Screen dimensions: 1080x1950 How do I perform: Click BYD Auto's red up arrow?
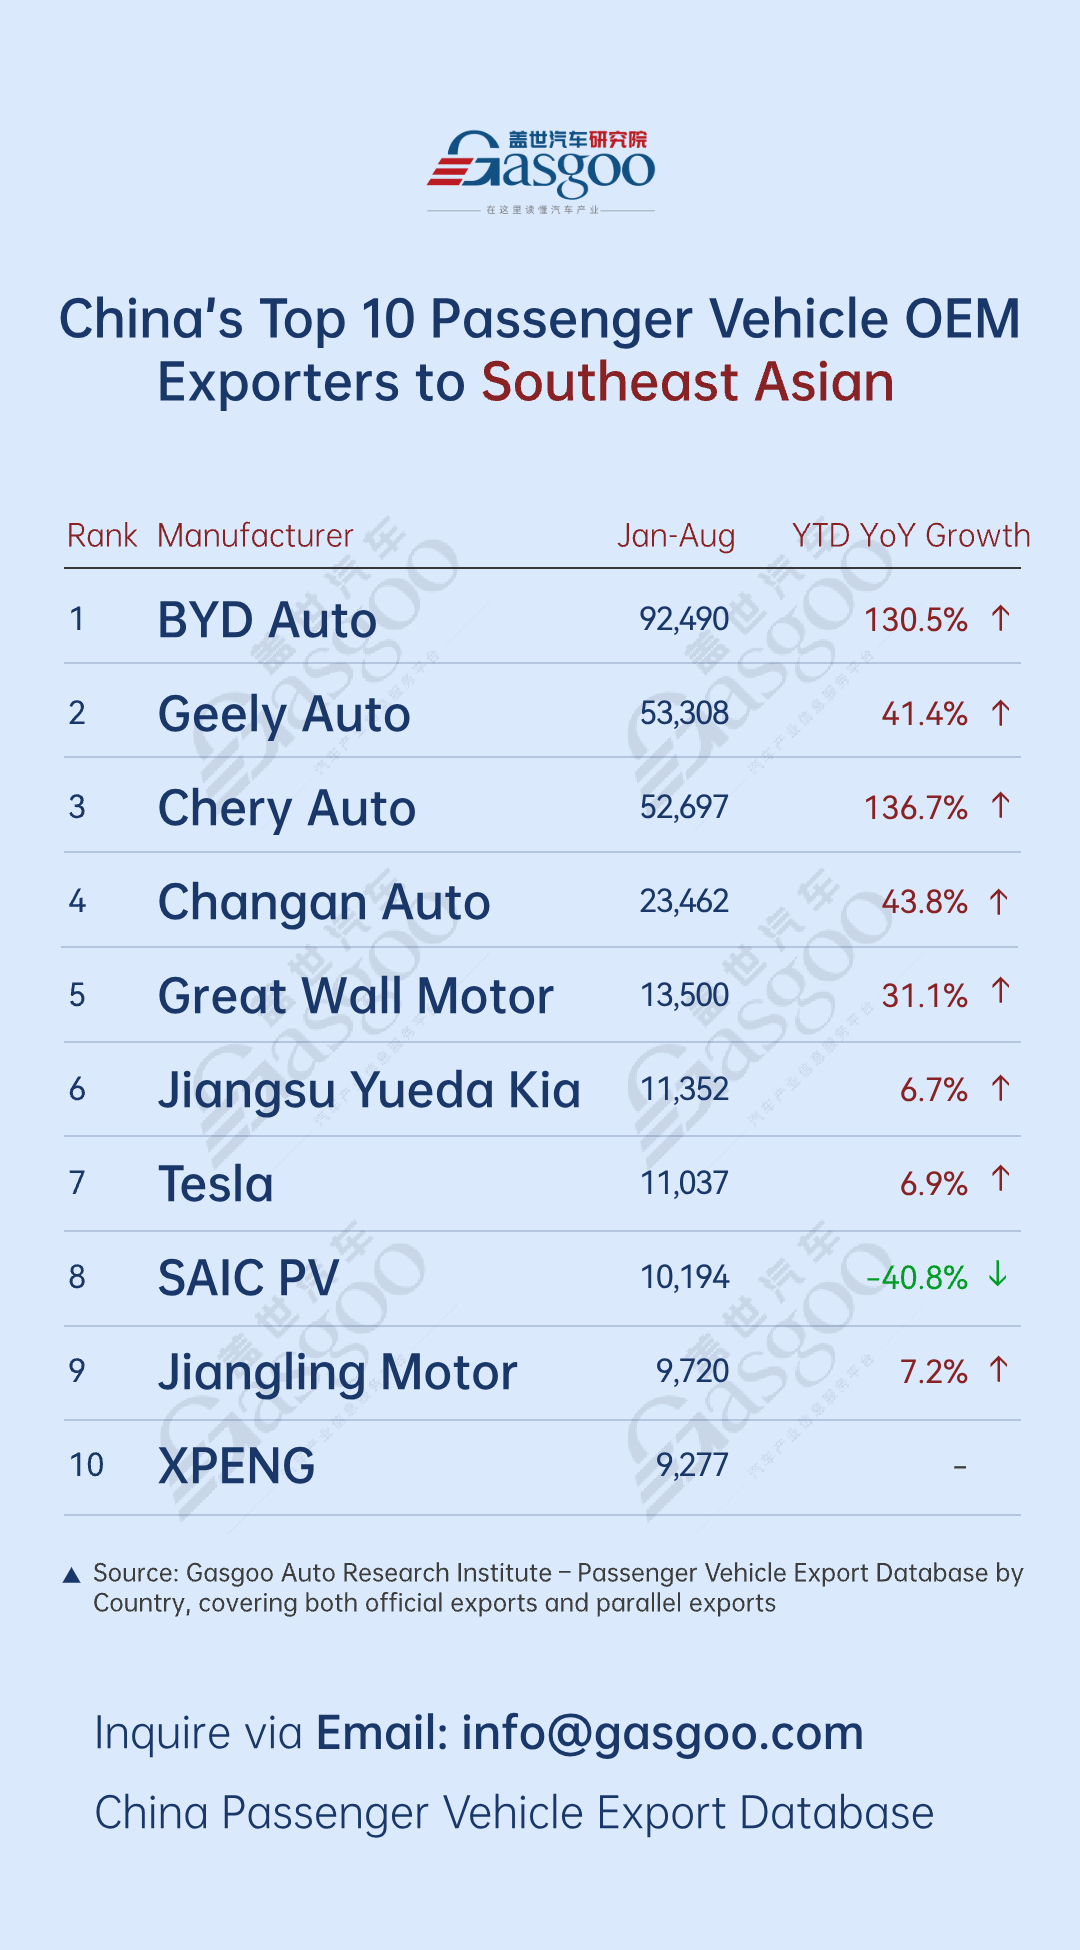click(x=1000, y=619)
